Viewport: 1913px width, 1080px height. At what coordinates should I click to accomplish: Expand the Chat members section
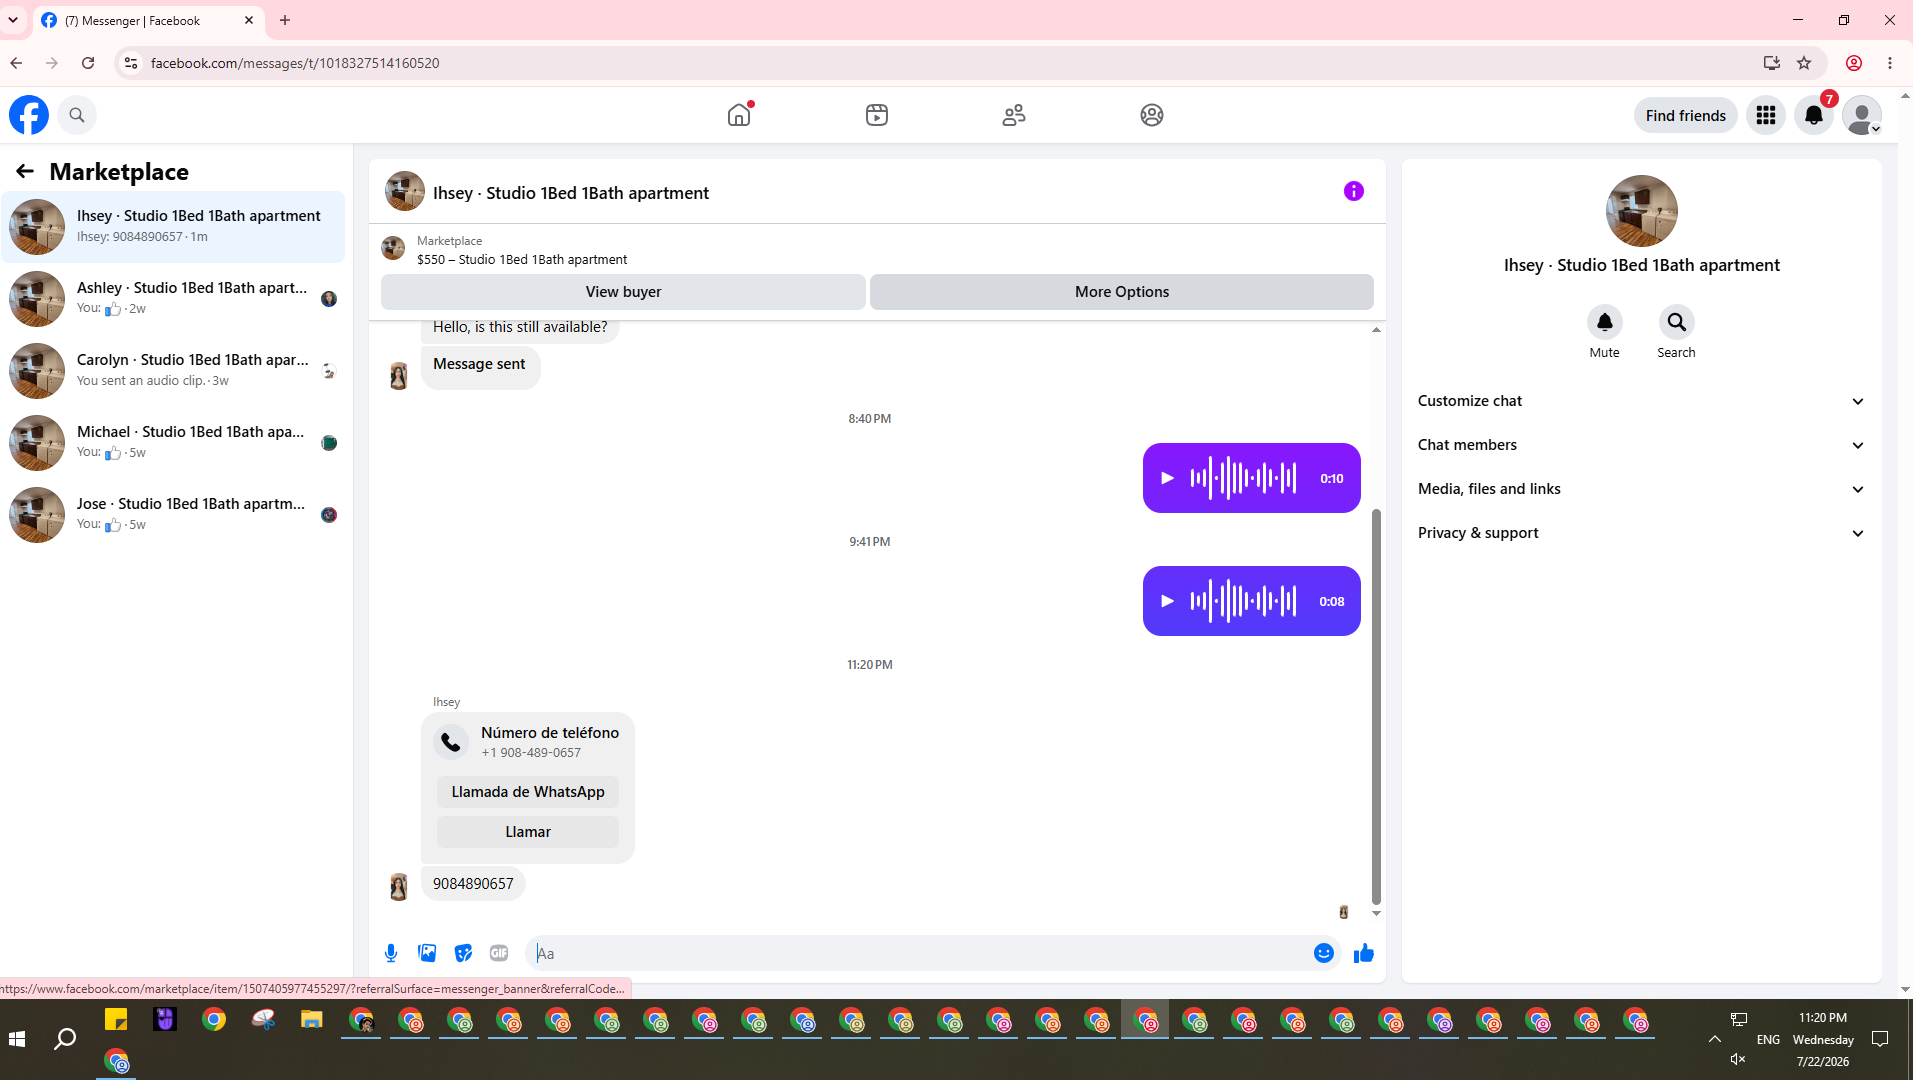point(1641,445)
